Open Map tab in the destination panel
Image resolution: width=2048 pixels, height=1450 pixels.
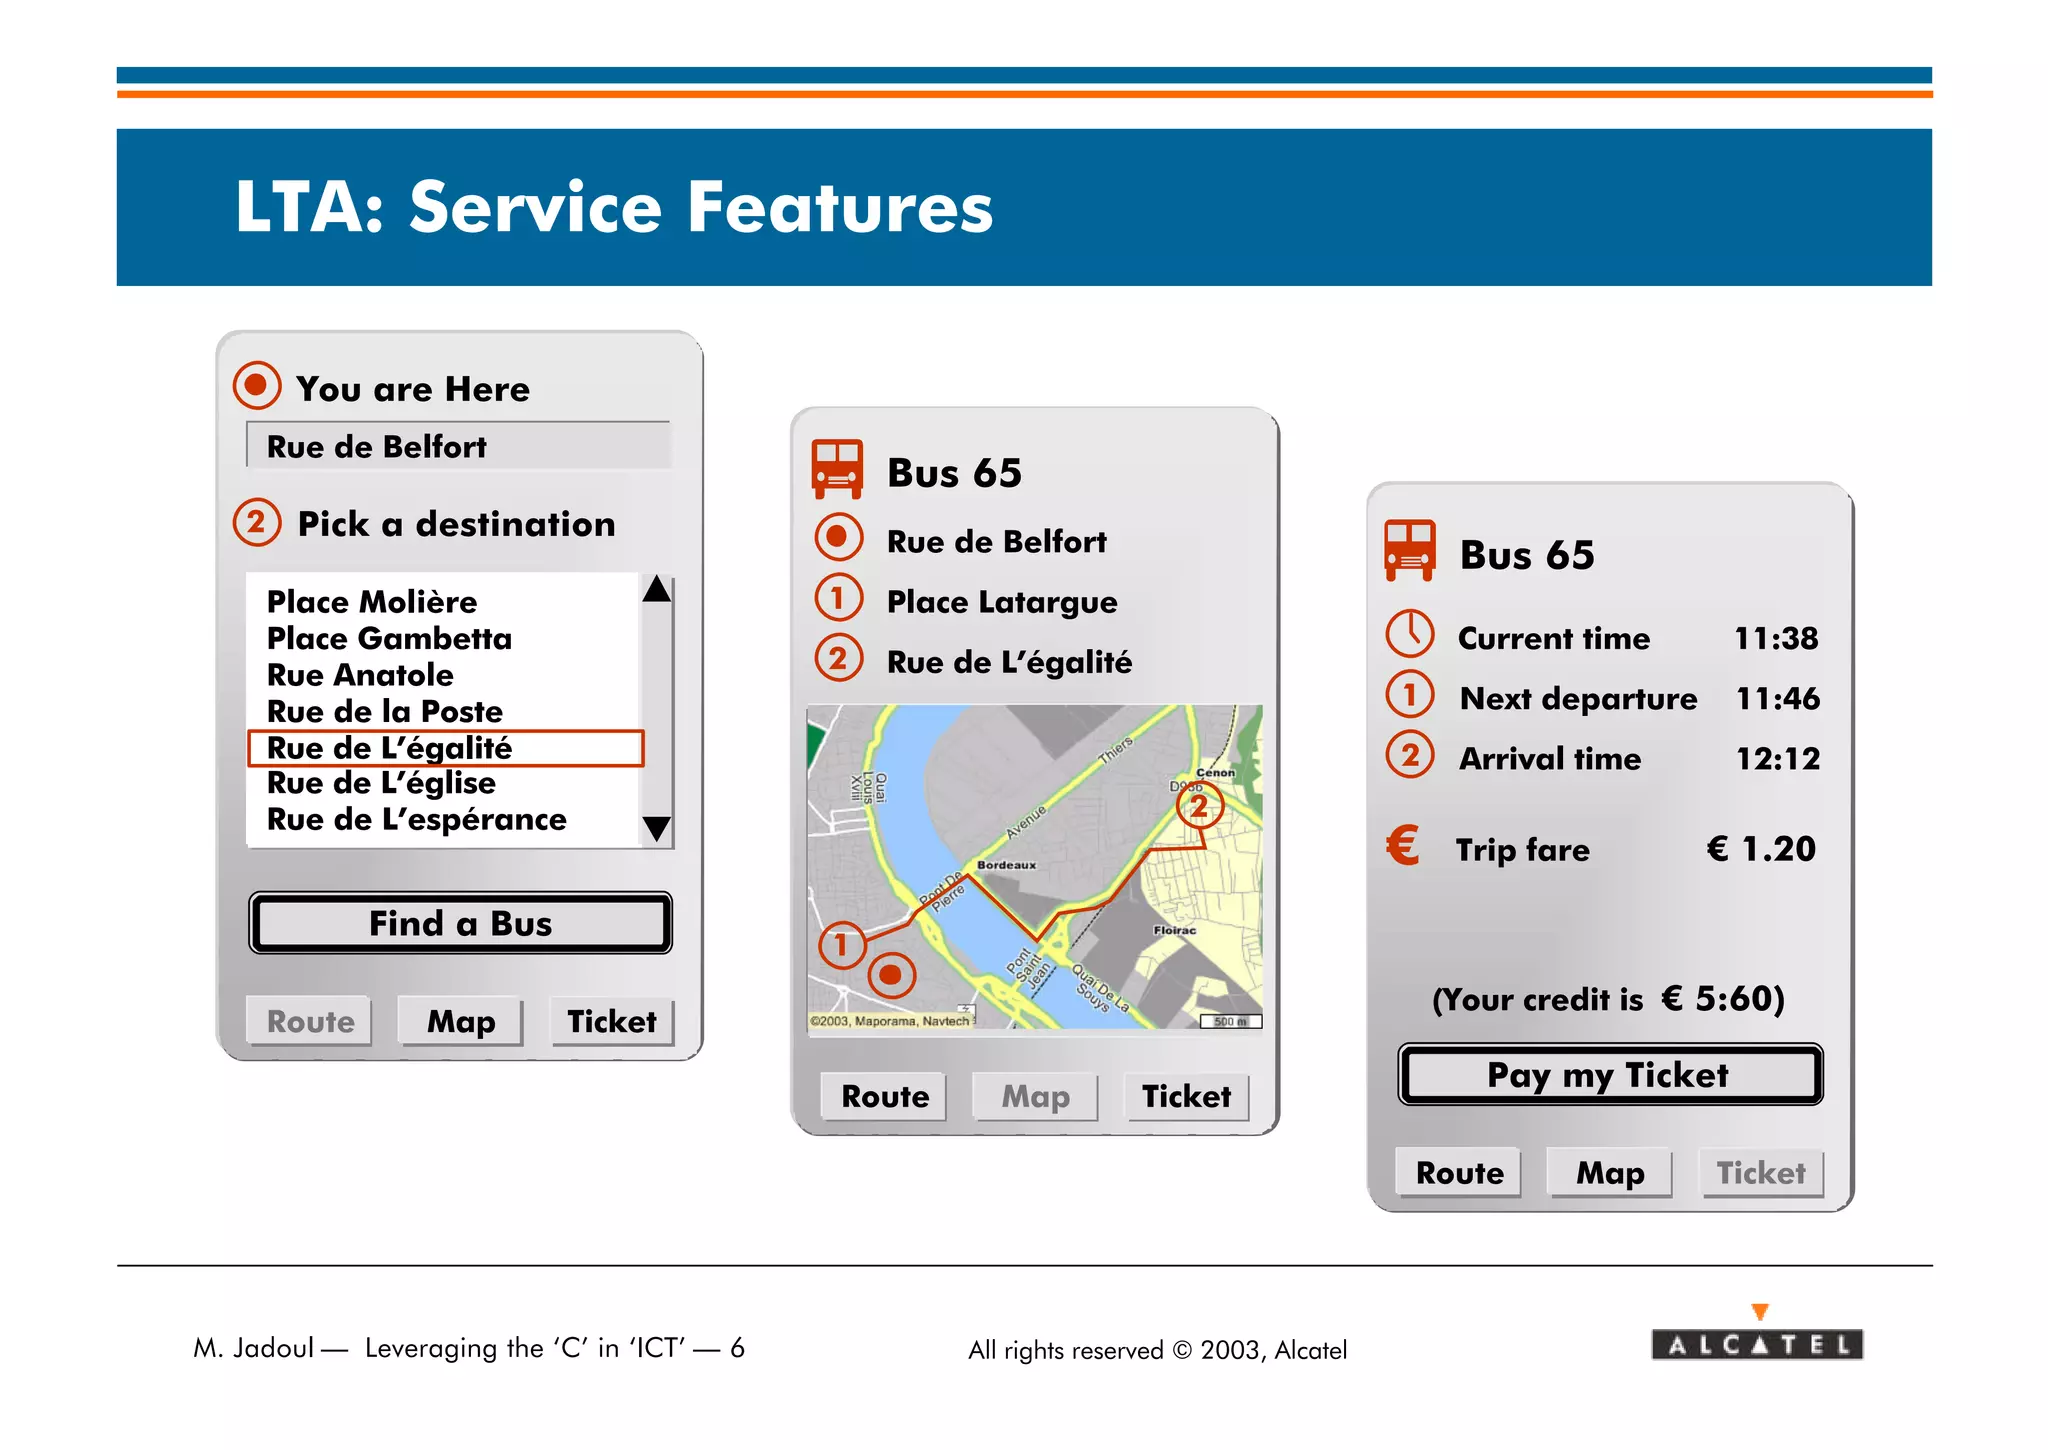pyautogui.click(x=461, y=1021)
